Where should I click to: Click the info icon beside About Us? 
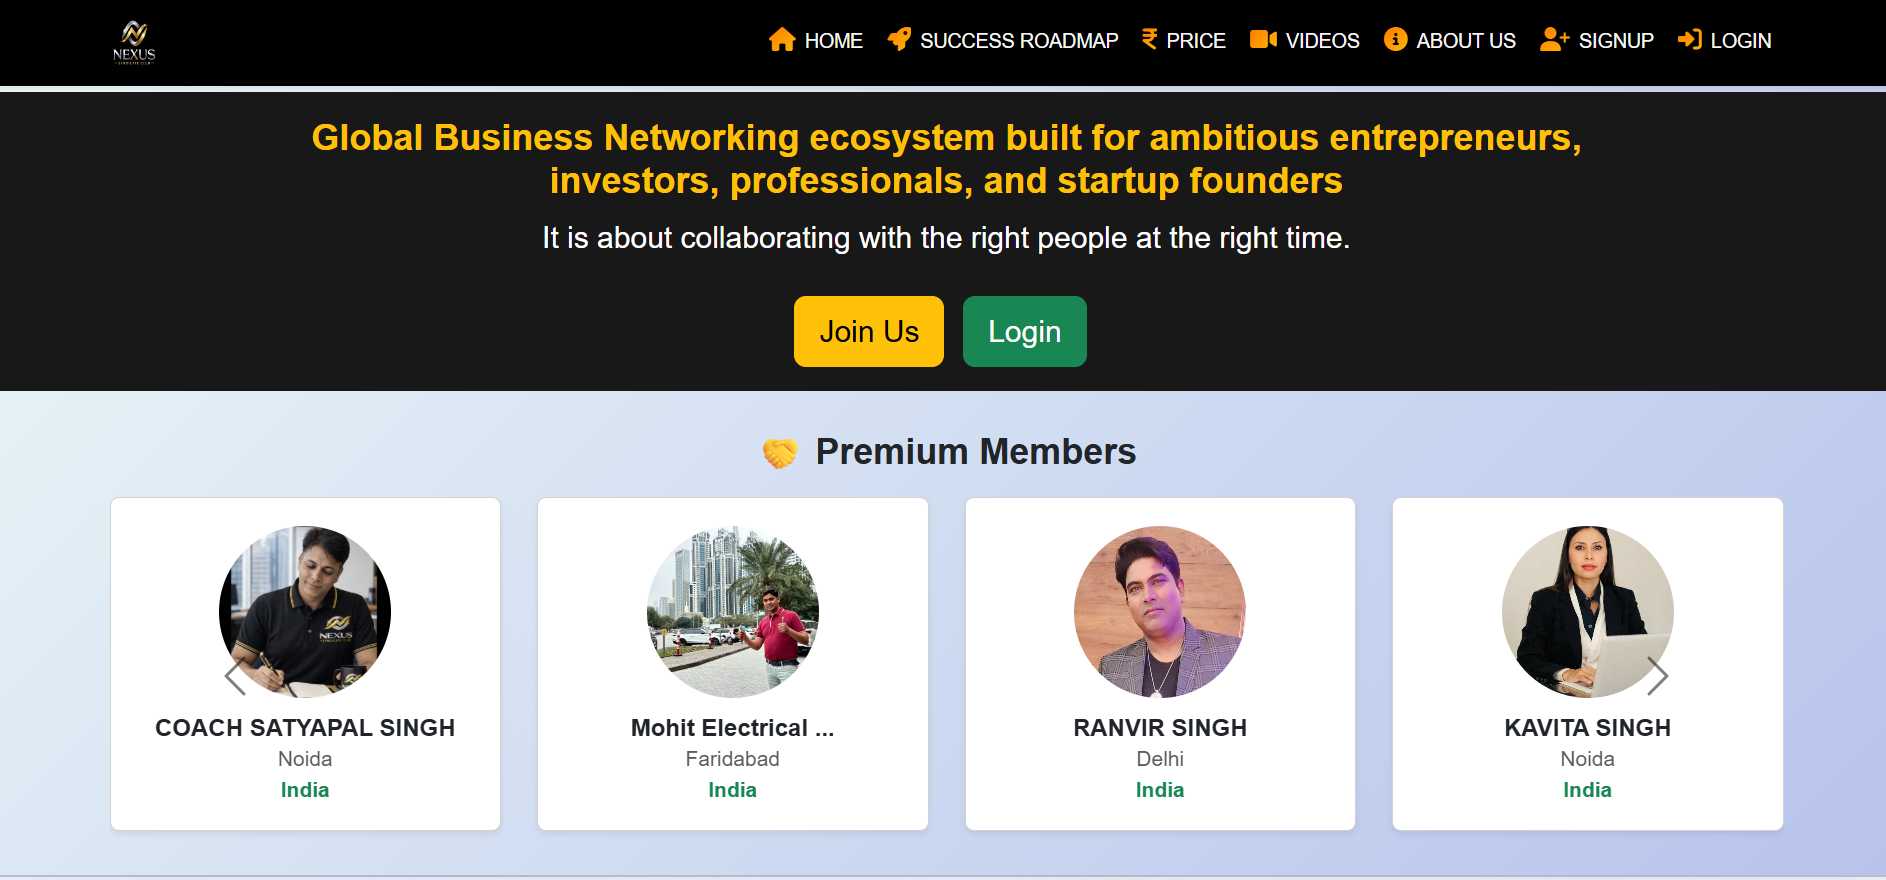coord(1395,39)
